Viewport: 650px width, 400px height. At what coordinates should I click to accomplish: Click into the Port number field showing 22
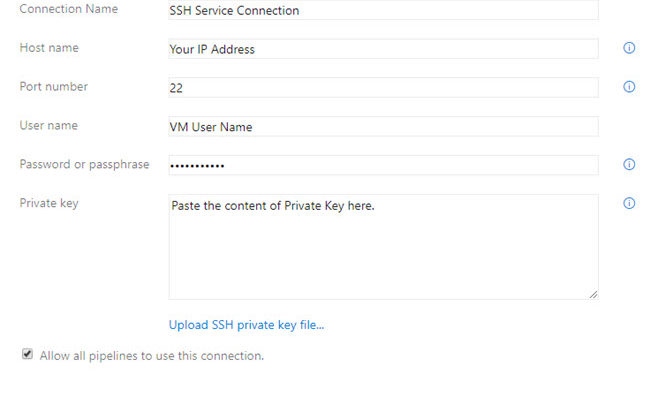click(383, 87)
